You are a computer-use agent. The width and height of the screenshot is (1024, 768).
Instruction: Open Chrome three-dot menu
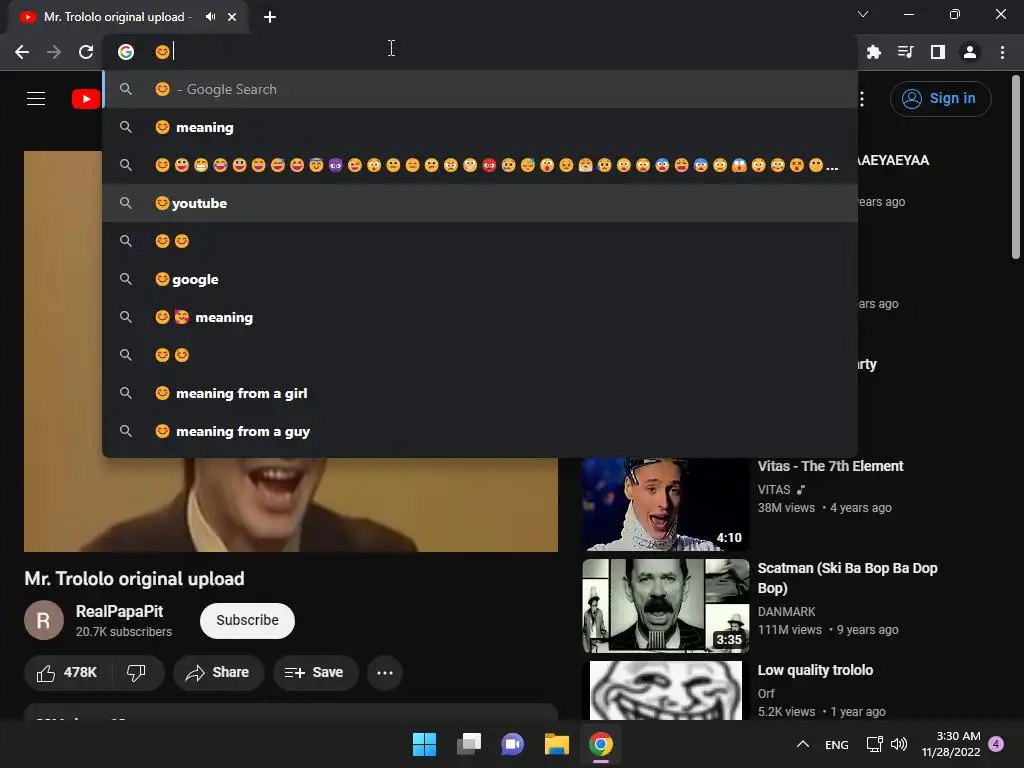click(x=1002, y=52)
